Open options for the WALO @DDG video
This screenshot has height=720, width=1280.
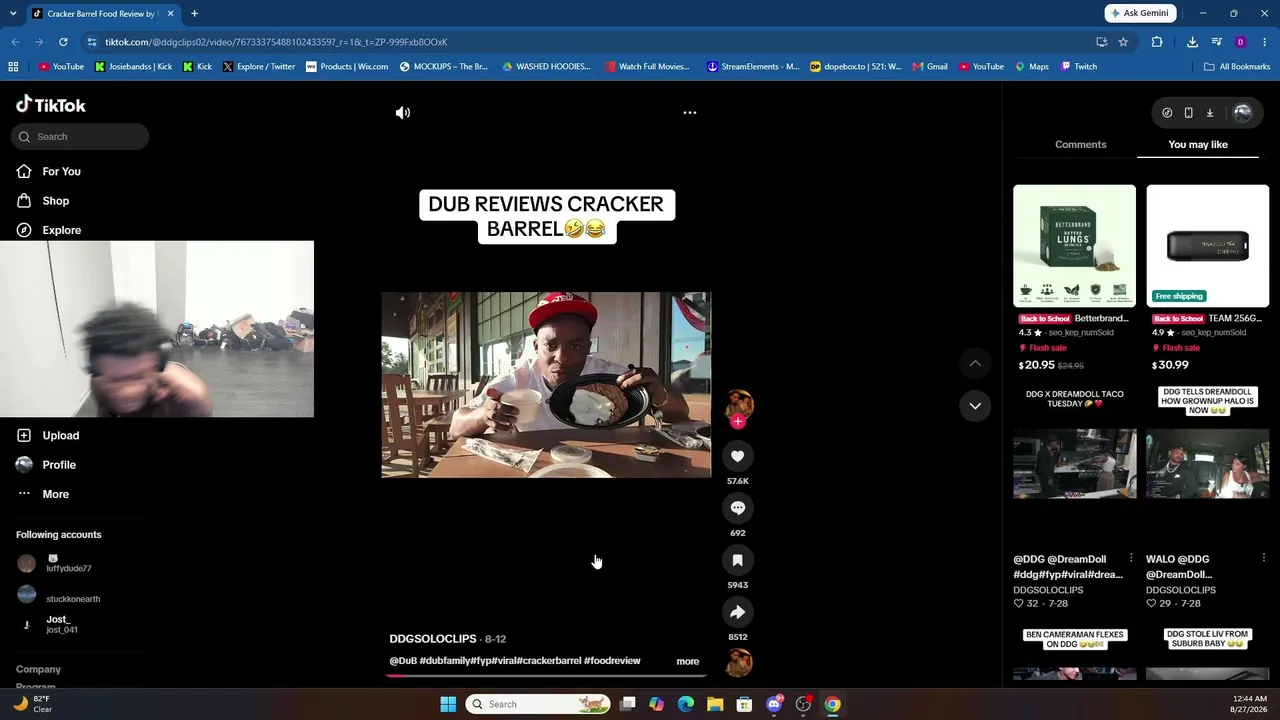pyautogui.click(x=1264, y=558)
